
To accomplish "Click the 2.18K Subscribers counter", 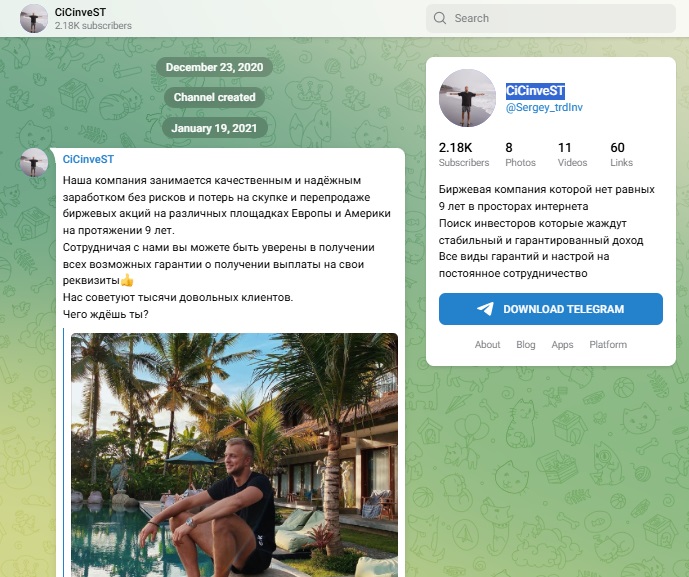I will click(x=464, y=154).
